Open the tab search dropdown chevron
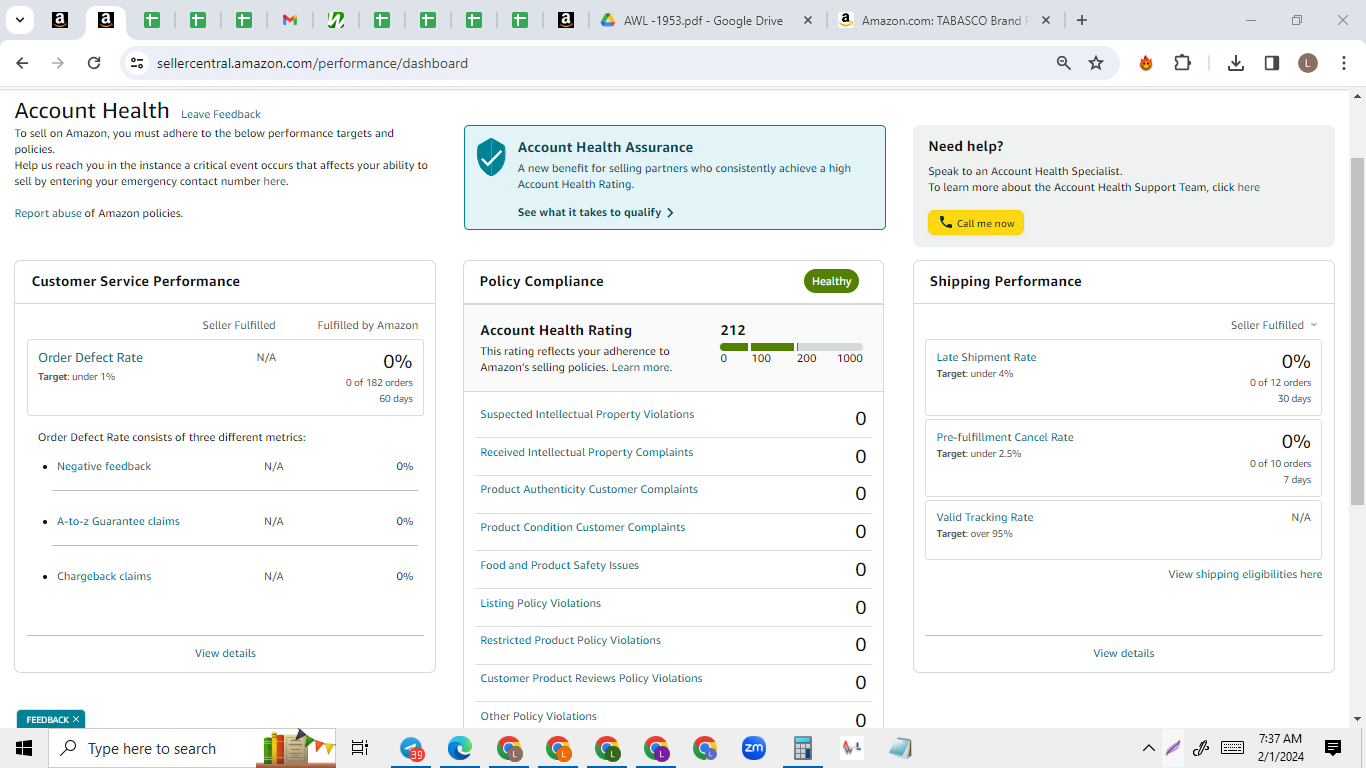Viewport: 1366px width, 768px height. point(19,20)
